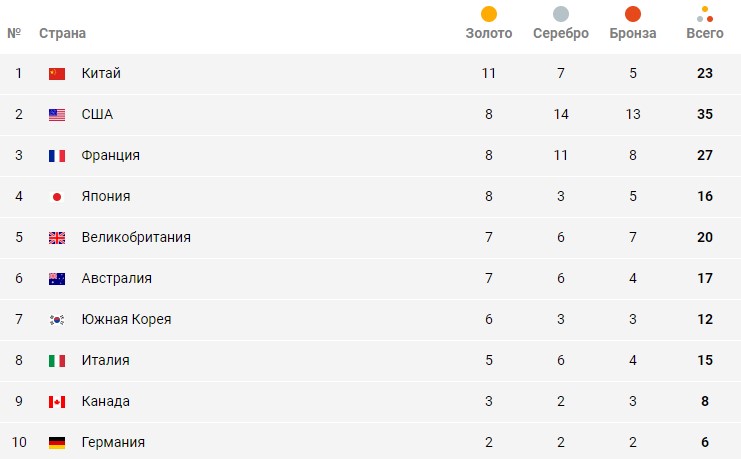Viewport: 741px width, 459px height.
Task: Click the France flag icon
Action: (x=57, y=155)
